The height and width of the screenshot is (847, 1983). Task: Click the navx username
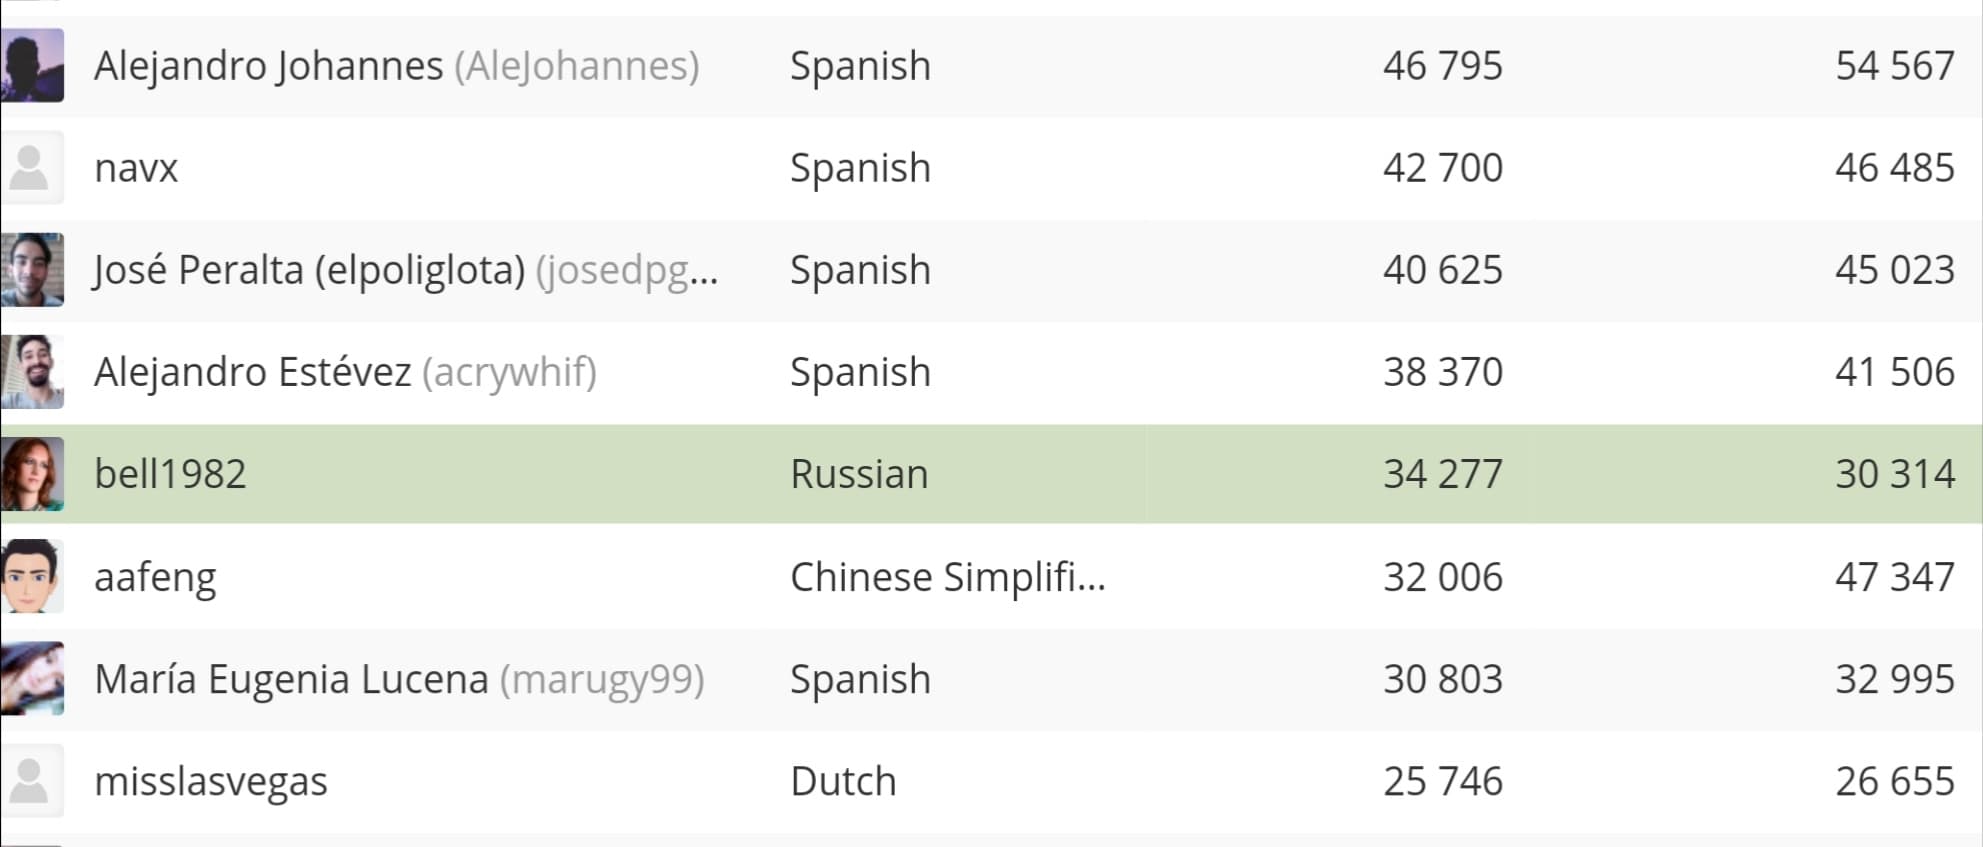(136, 168)
